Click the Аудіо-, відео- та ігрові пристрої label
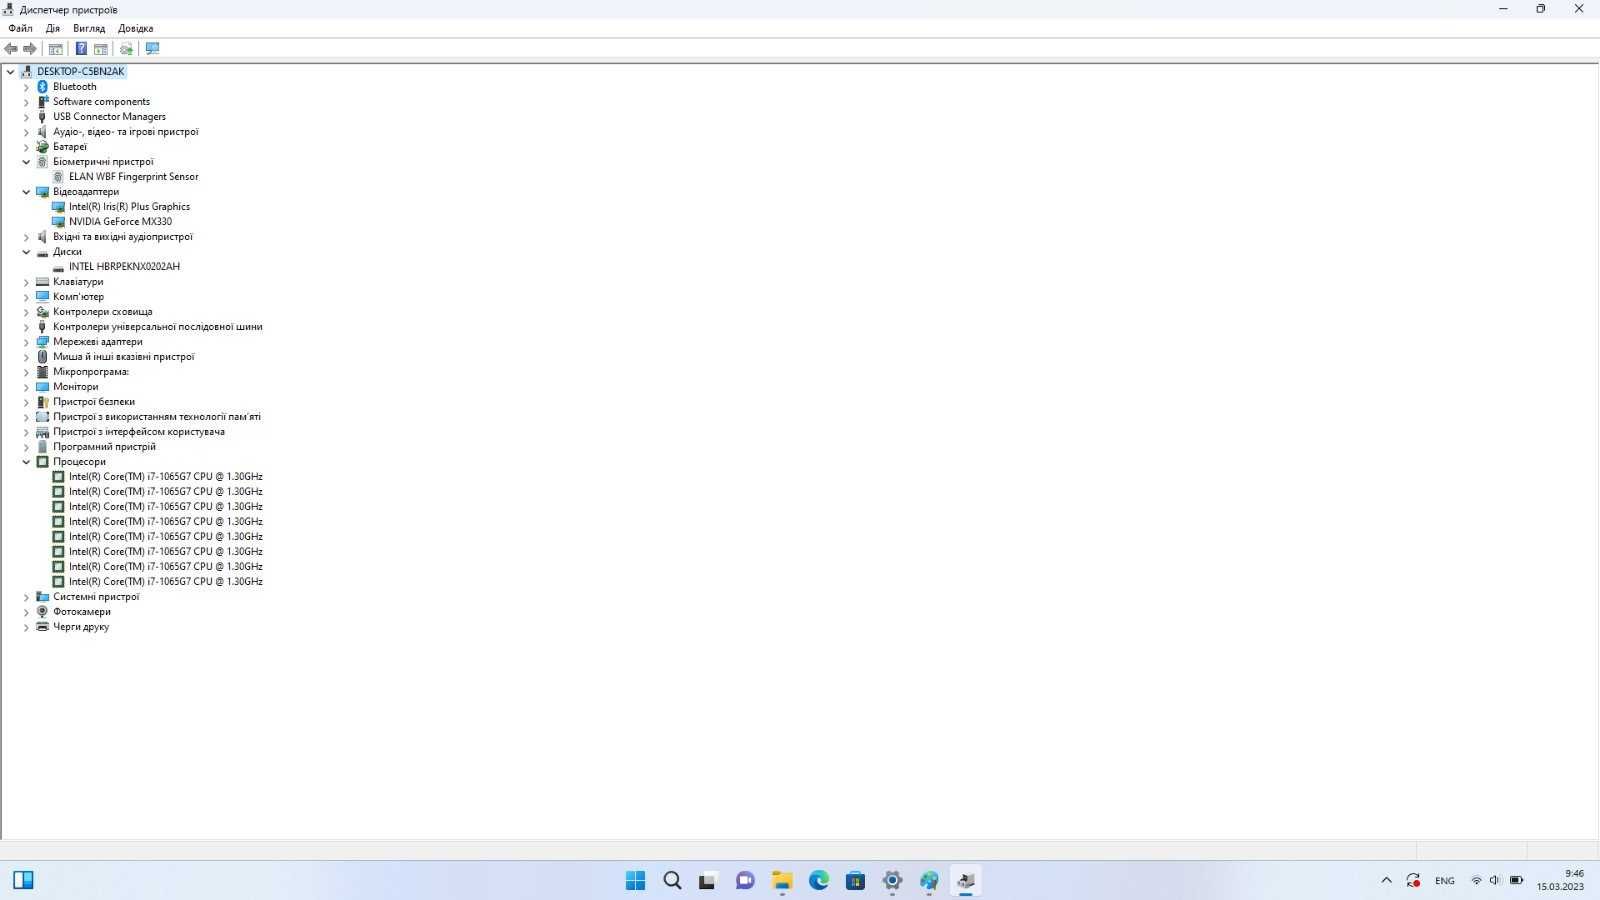1600x900 pixels. click(126, 131)
